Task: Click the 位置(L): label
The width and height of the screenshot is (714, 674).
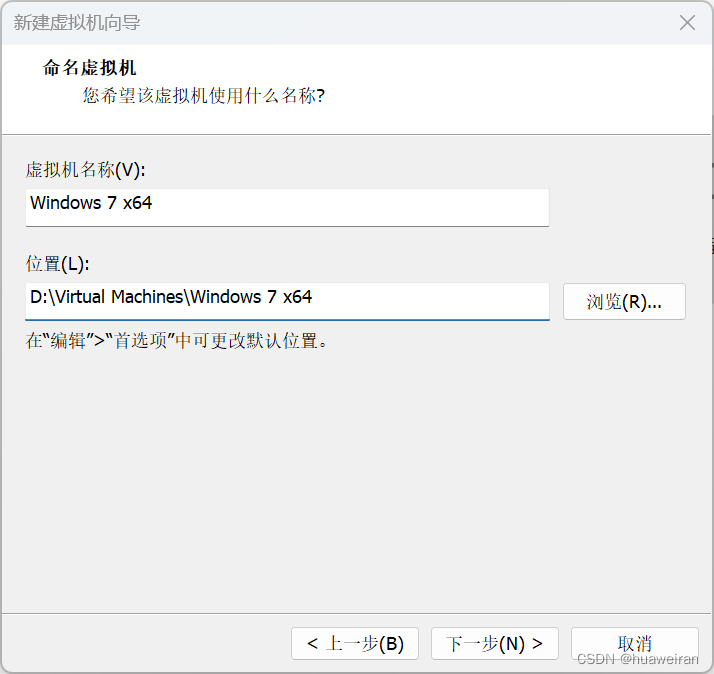Action: (x=57, y=264)
